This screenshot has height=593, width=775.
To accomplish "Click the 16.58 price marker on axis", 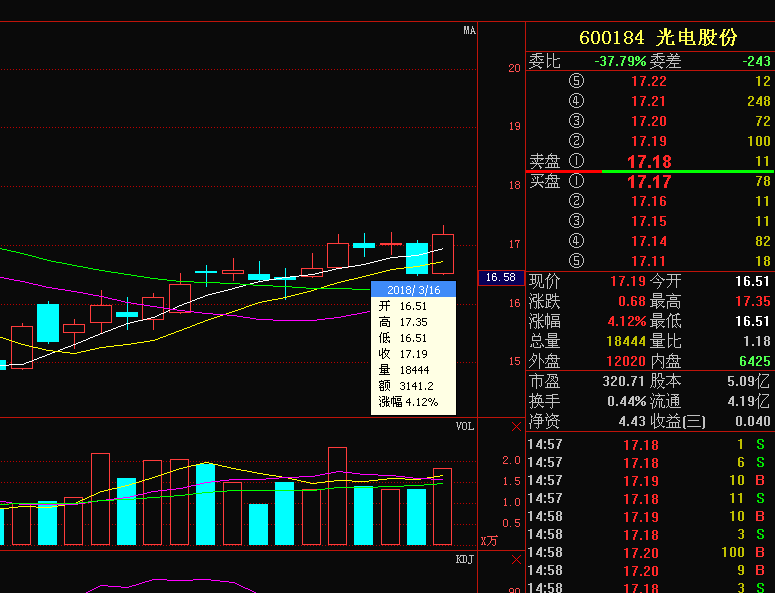I will click(500, 278).
